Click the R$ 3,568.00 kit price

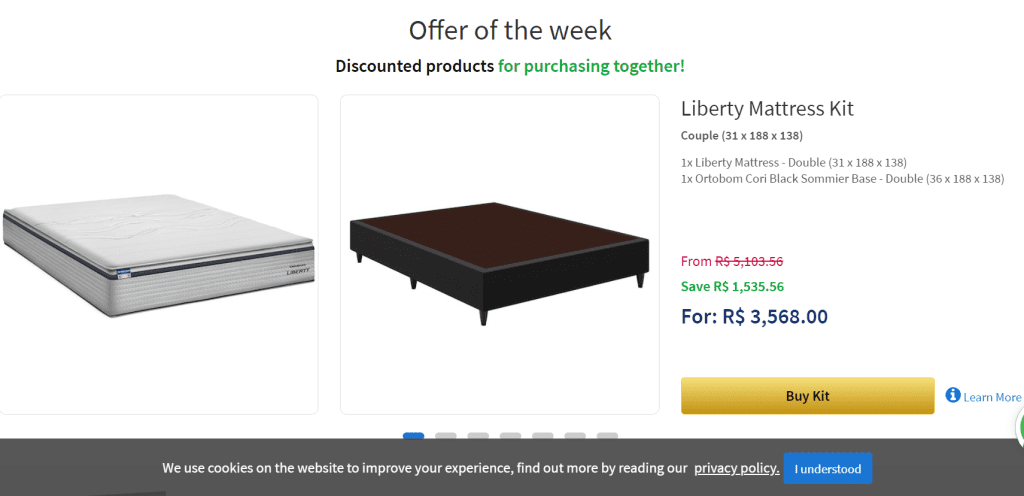754,317
